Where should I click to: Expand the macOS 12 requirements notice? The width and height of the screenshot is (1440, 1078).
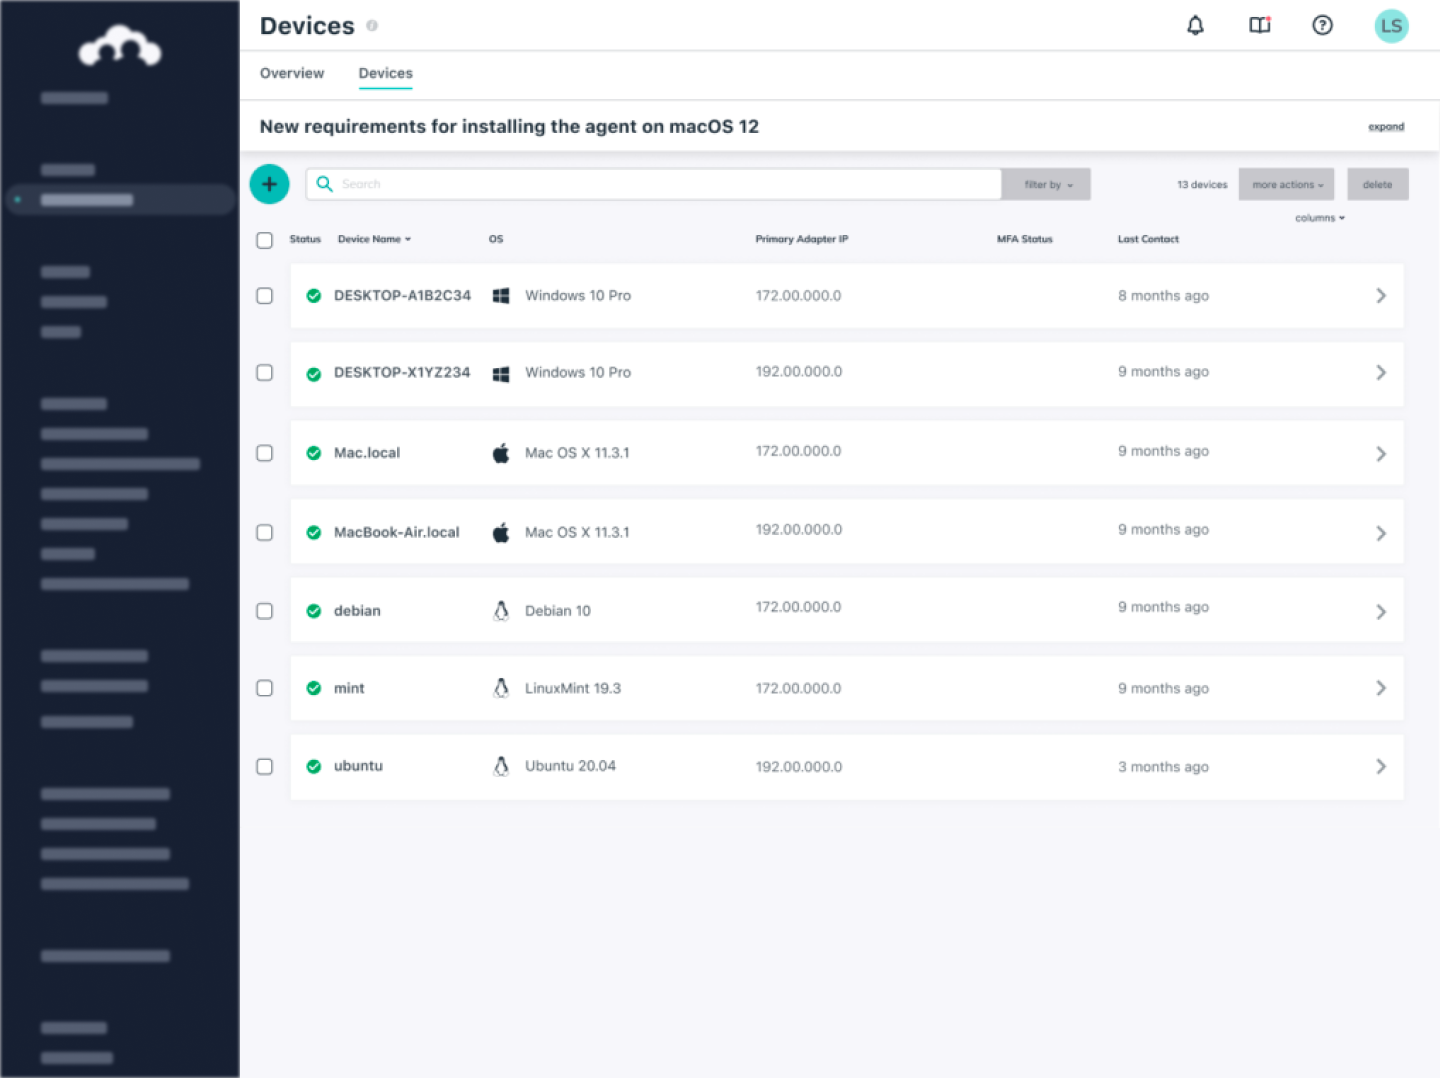point(1386,126)
